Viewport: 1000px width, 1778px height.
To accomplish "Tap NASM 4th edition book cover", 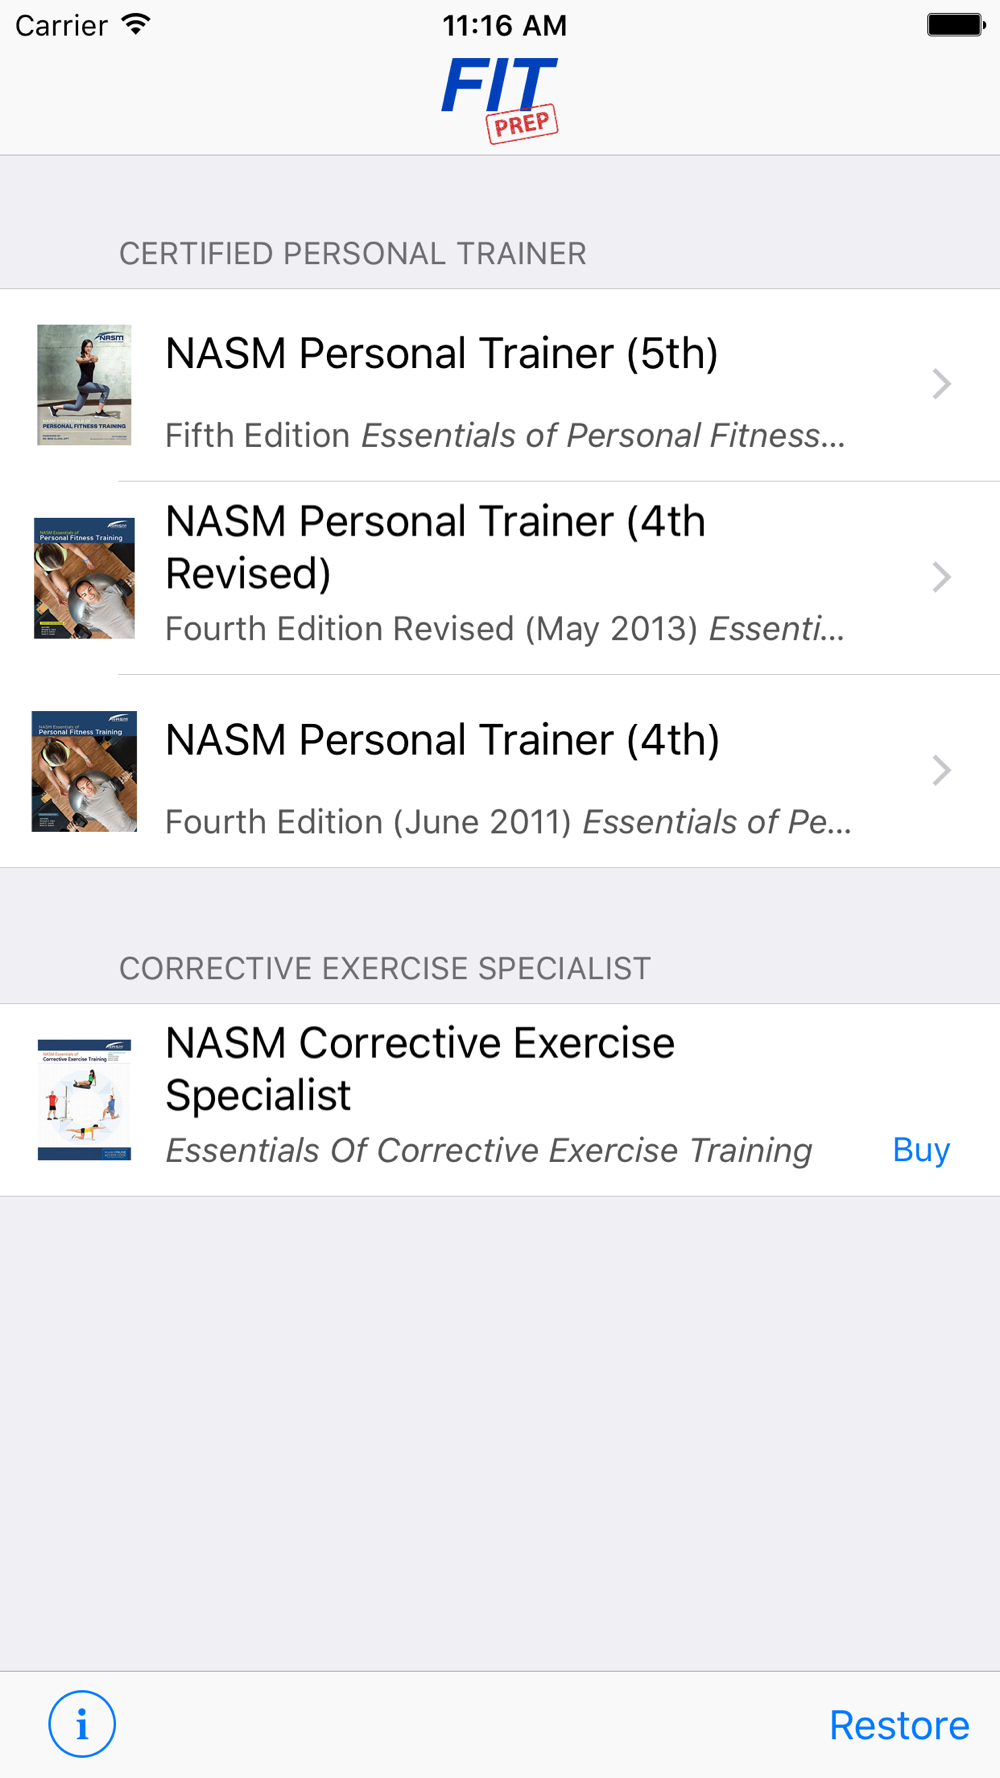I will coord(84,771).
